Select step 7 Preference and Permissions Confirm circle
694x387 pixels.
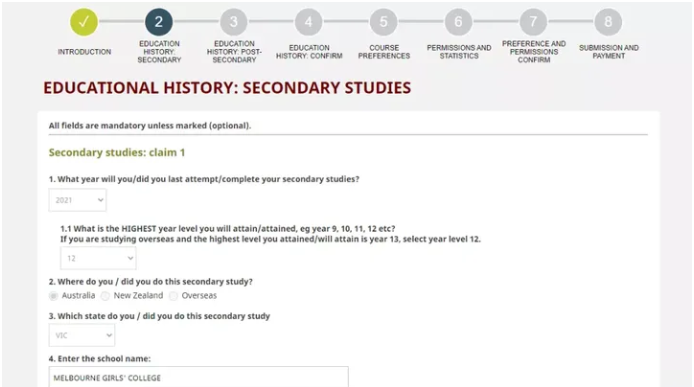533,22
